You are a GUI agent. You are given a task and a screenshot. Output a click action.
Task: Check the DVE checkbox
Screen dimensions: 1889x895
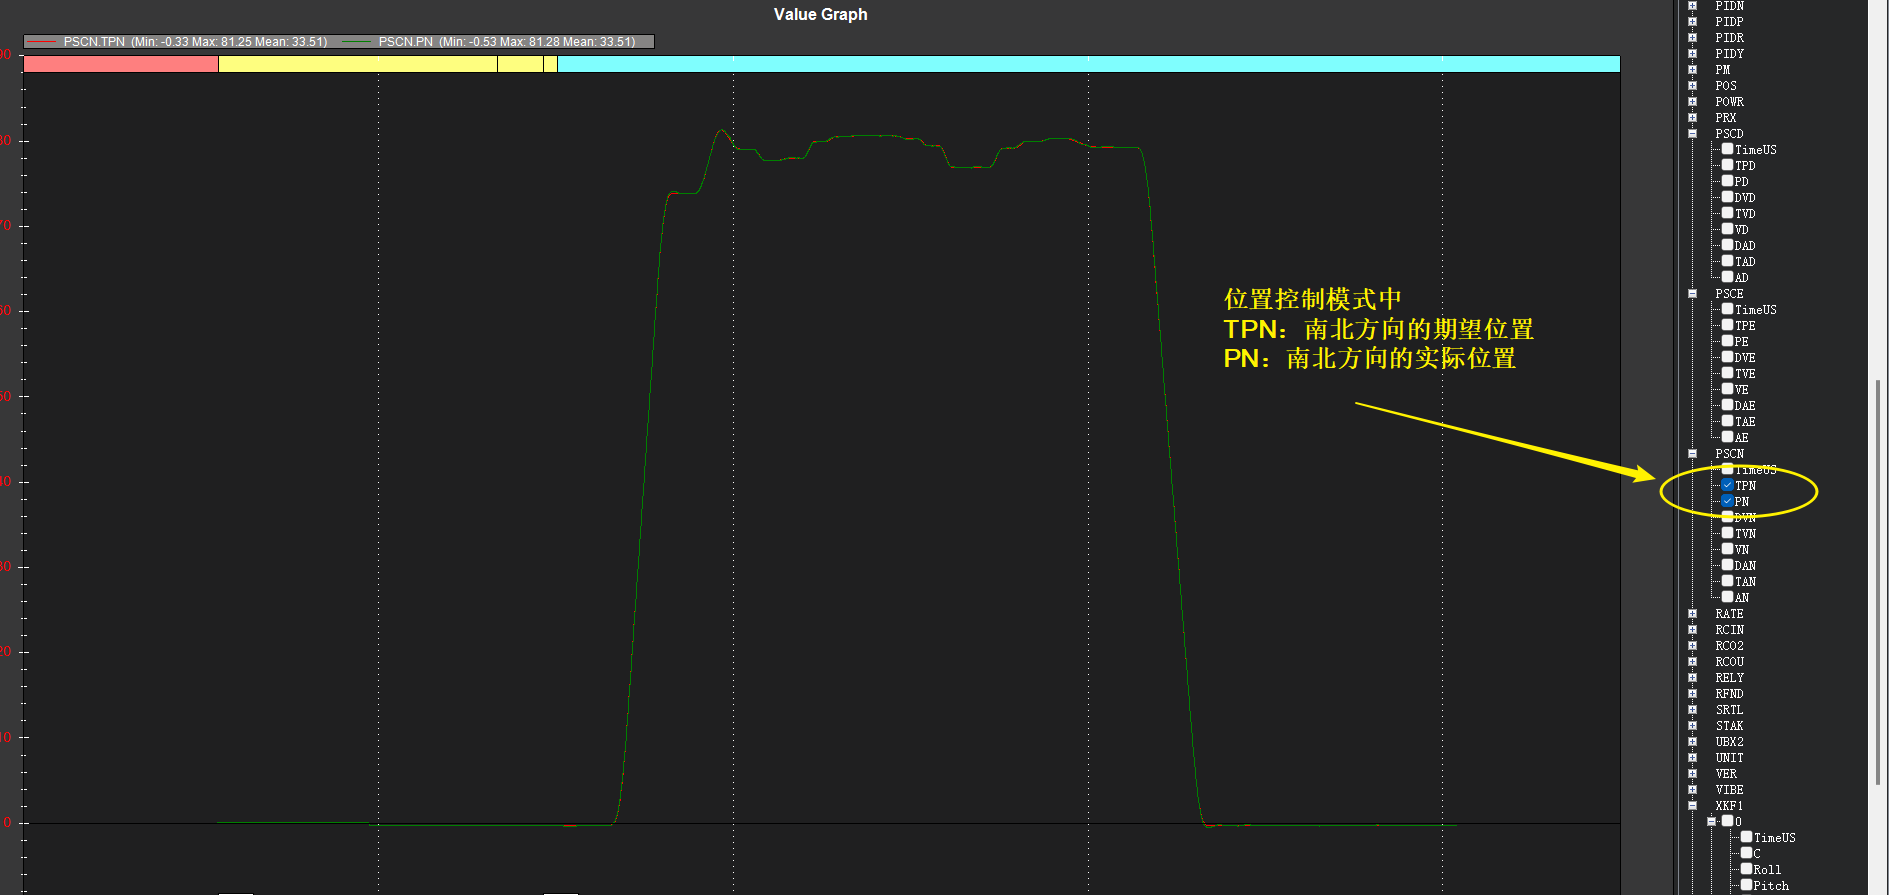click(x=1727, y=357)
